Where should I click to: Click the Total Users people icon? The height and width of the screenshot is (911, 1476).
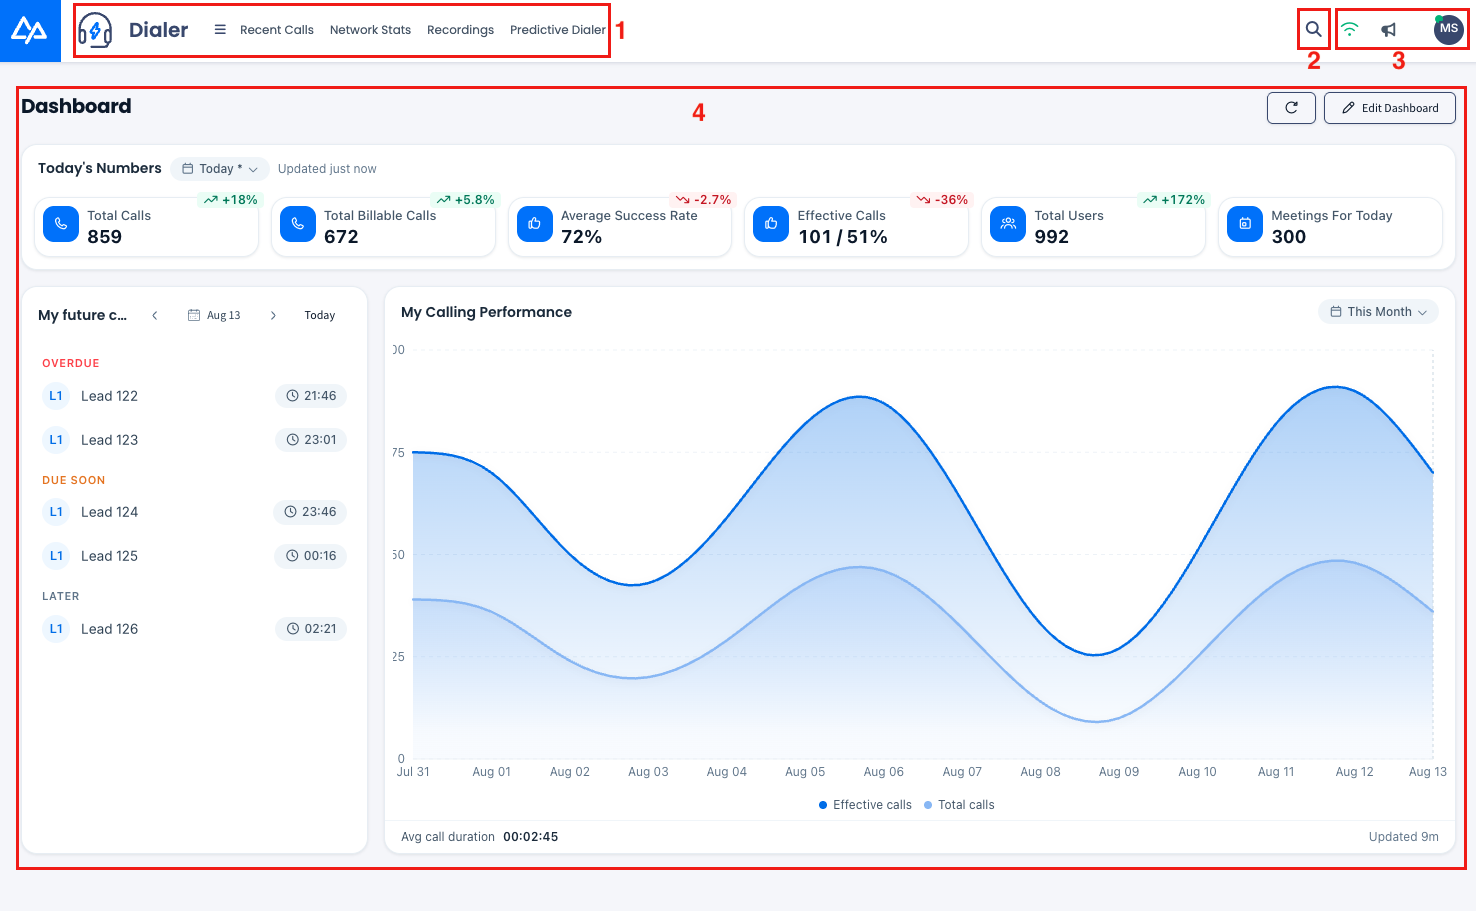pos(1008,224)
